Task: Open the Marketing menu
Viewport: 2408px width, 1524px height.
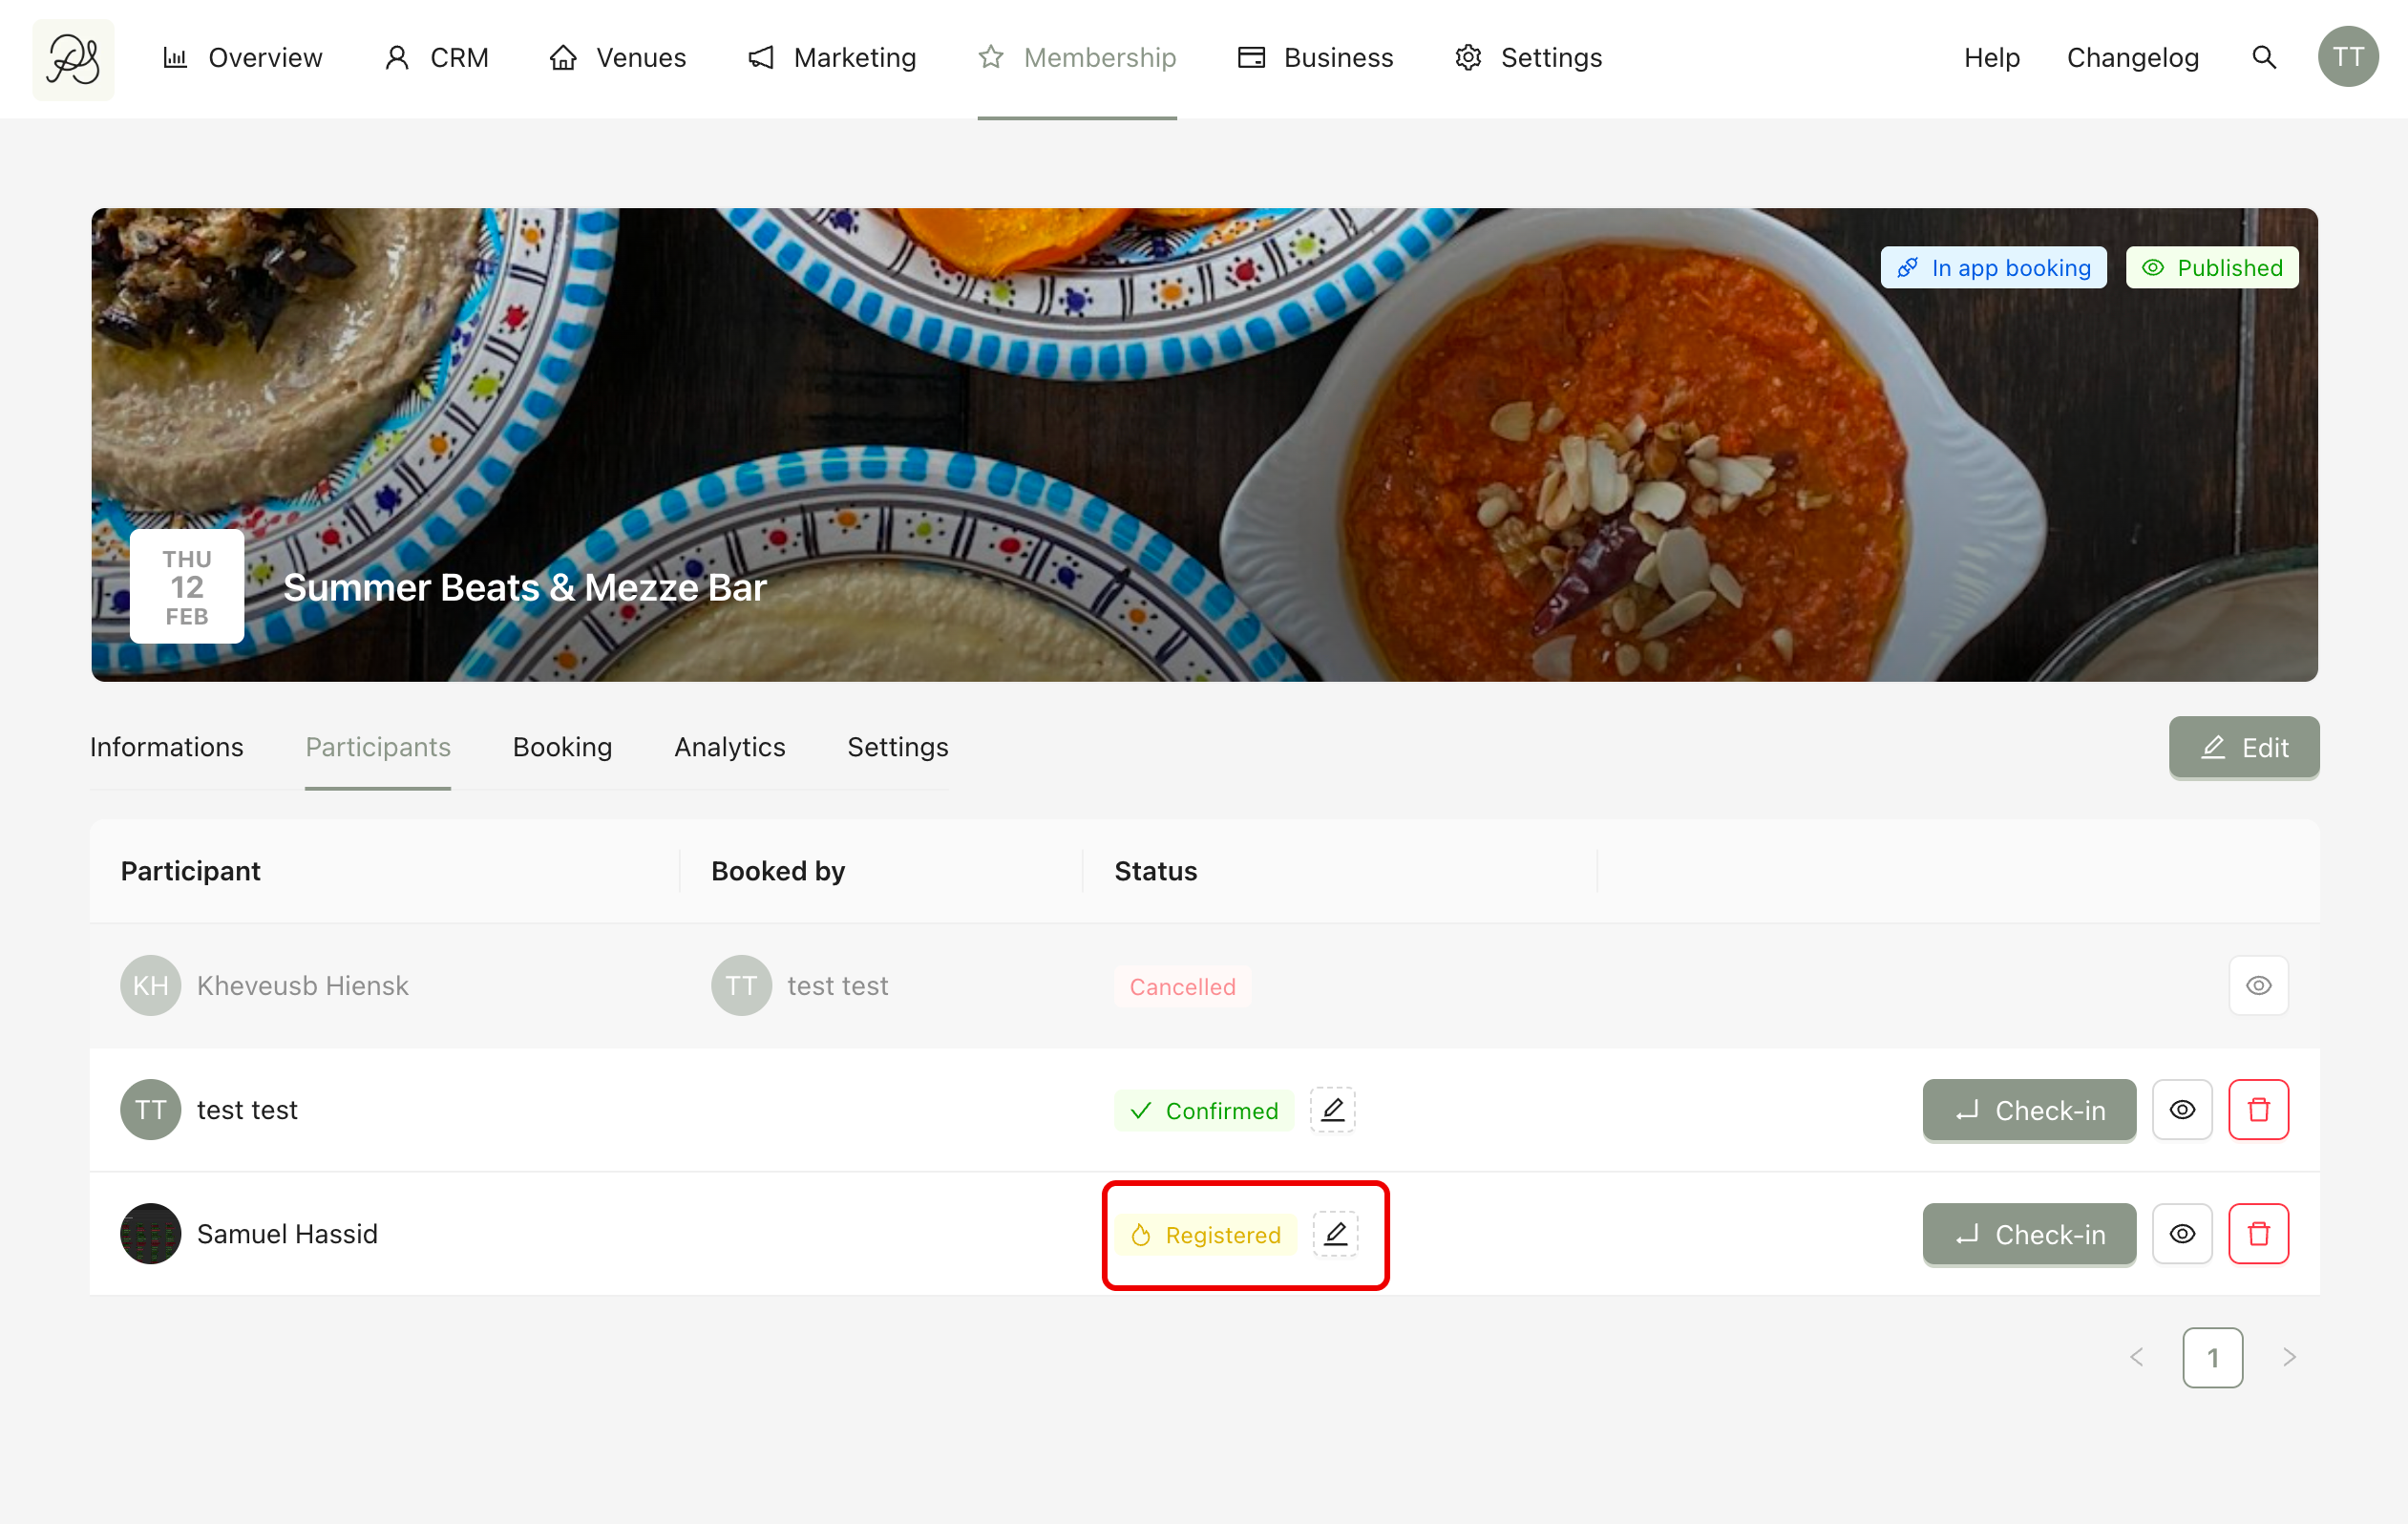Action: pyautogui.click(x=832, y=58)
